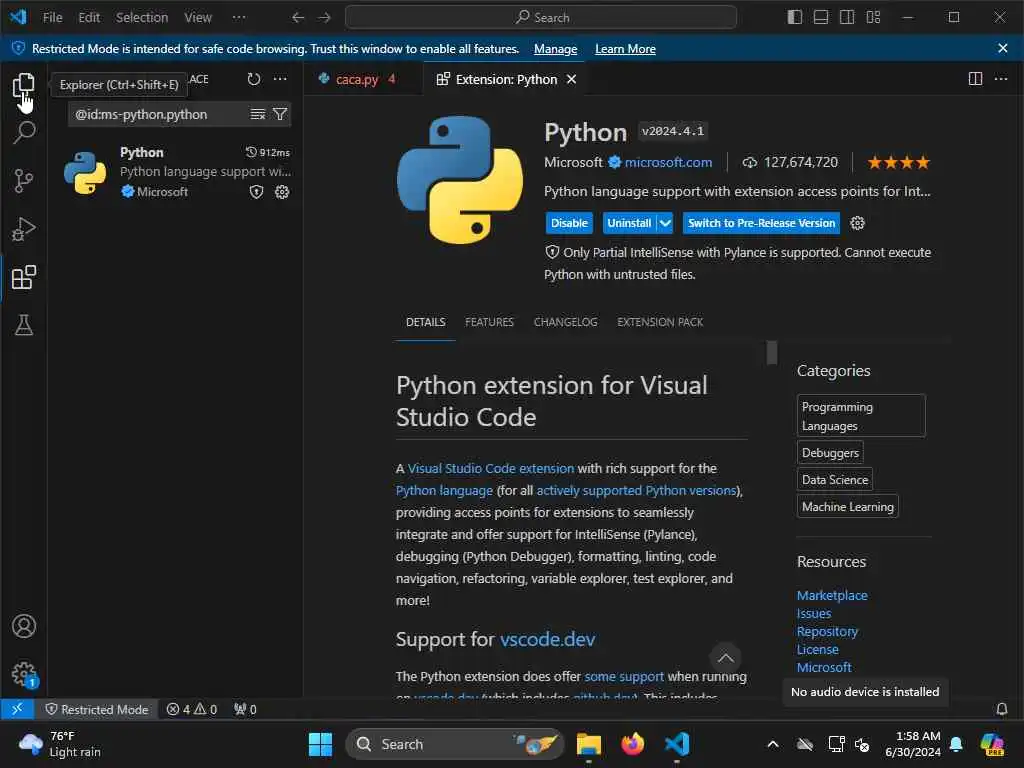Open hidden menu bar items overflow
Image resolution: width=1024 pixels, height=768 pixels.
point(239,18)
